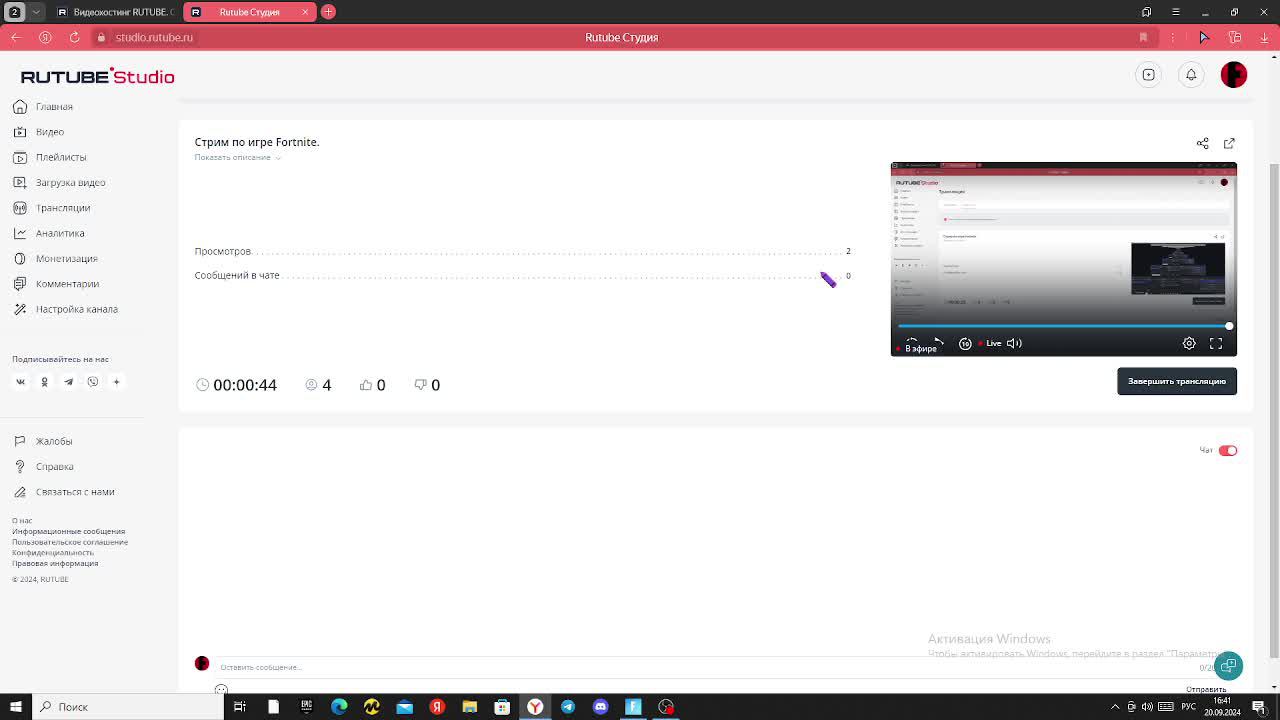Open stream in new window icon
This screenshot has width=1280, height=720.
pyautogui.click(x=1229, y=143)
